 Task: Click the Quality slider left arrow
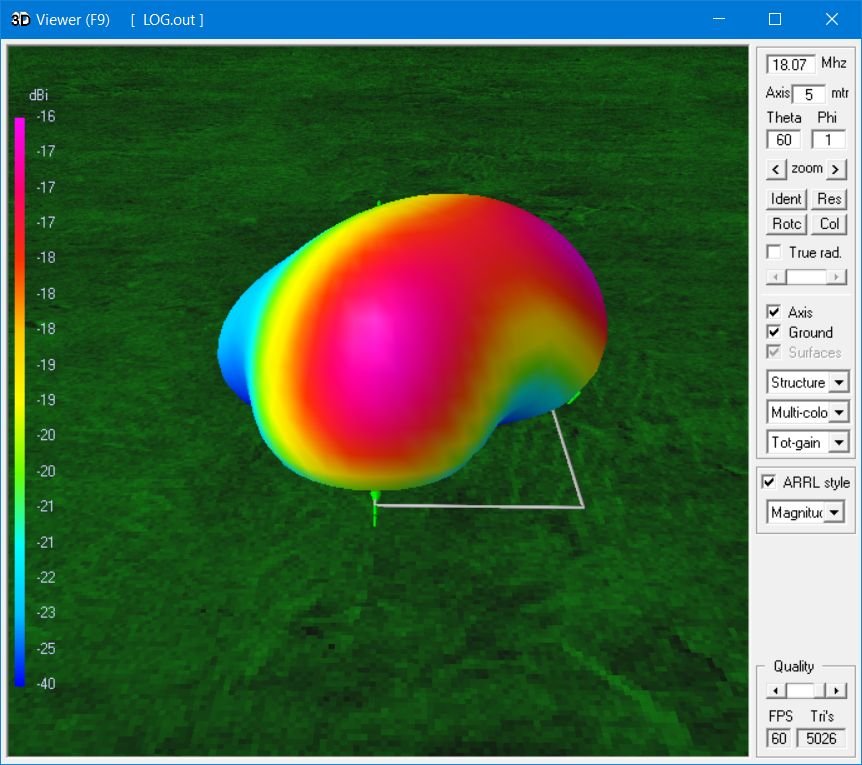[x=775, y=691]
